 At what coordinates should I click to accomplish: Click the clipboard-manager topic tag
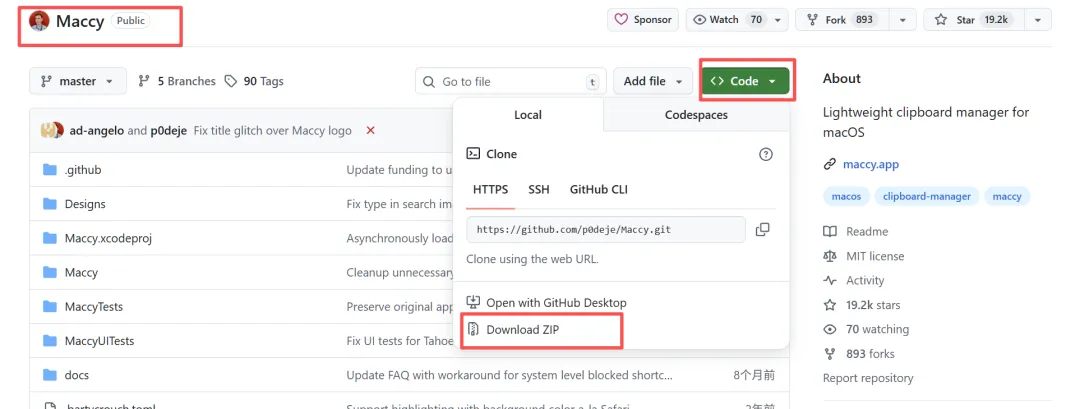(x=927, y=196)
